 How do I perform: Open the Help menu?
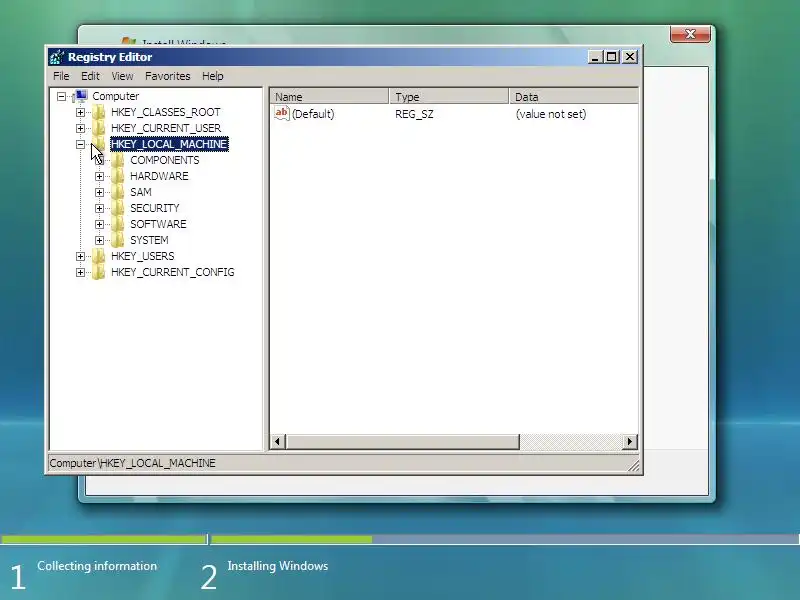(213, 76)
